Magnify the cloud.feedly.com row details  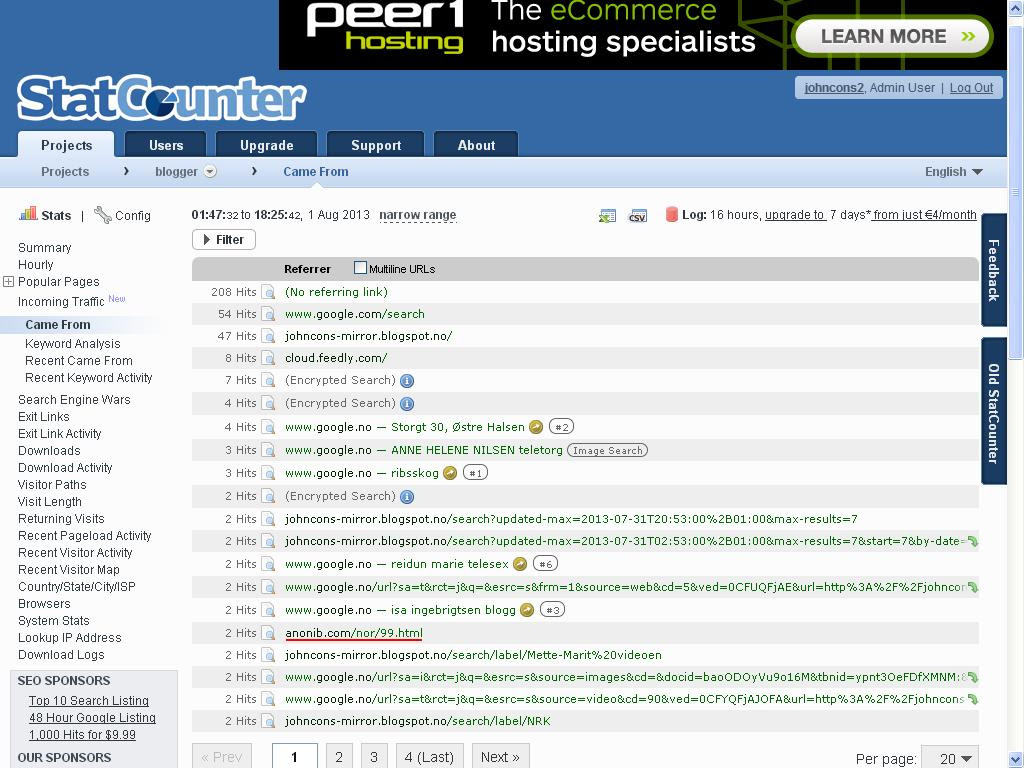click(x=268, y=358)
